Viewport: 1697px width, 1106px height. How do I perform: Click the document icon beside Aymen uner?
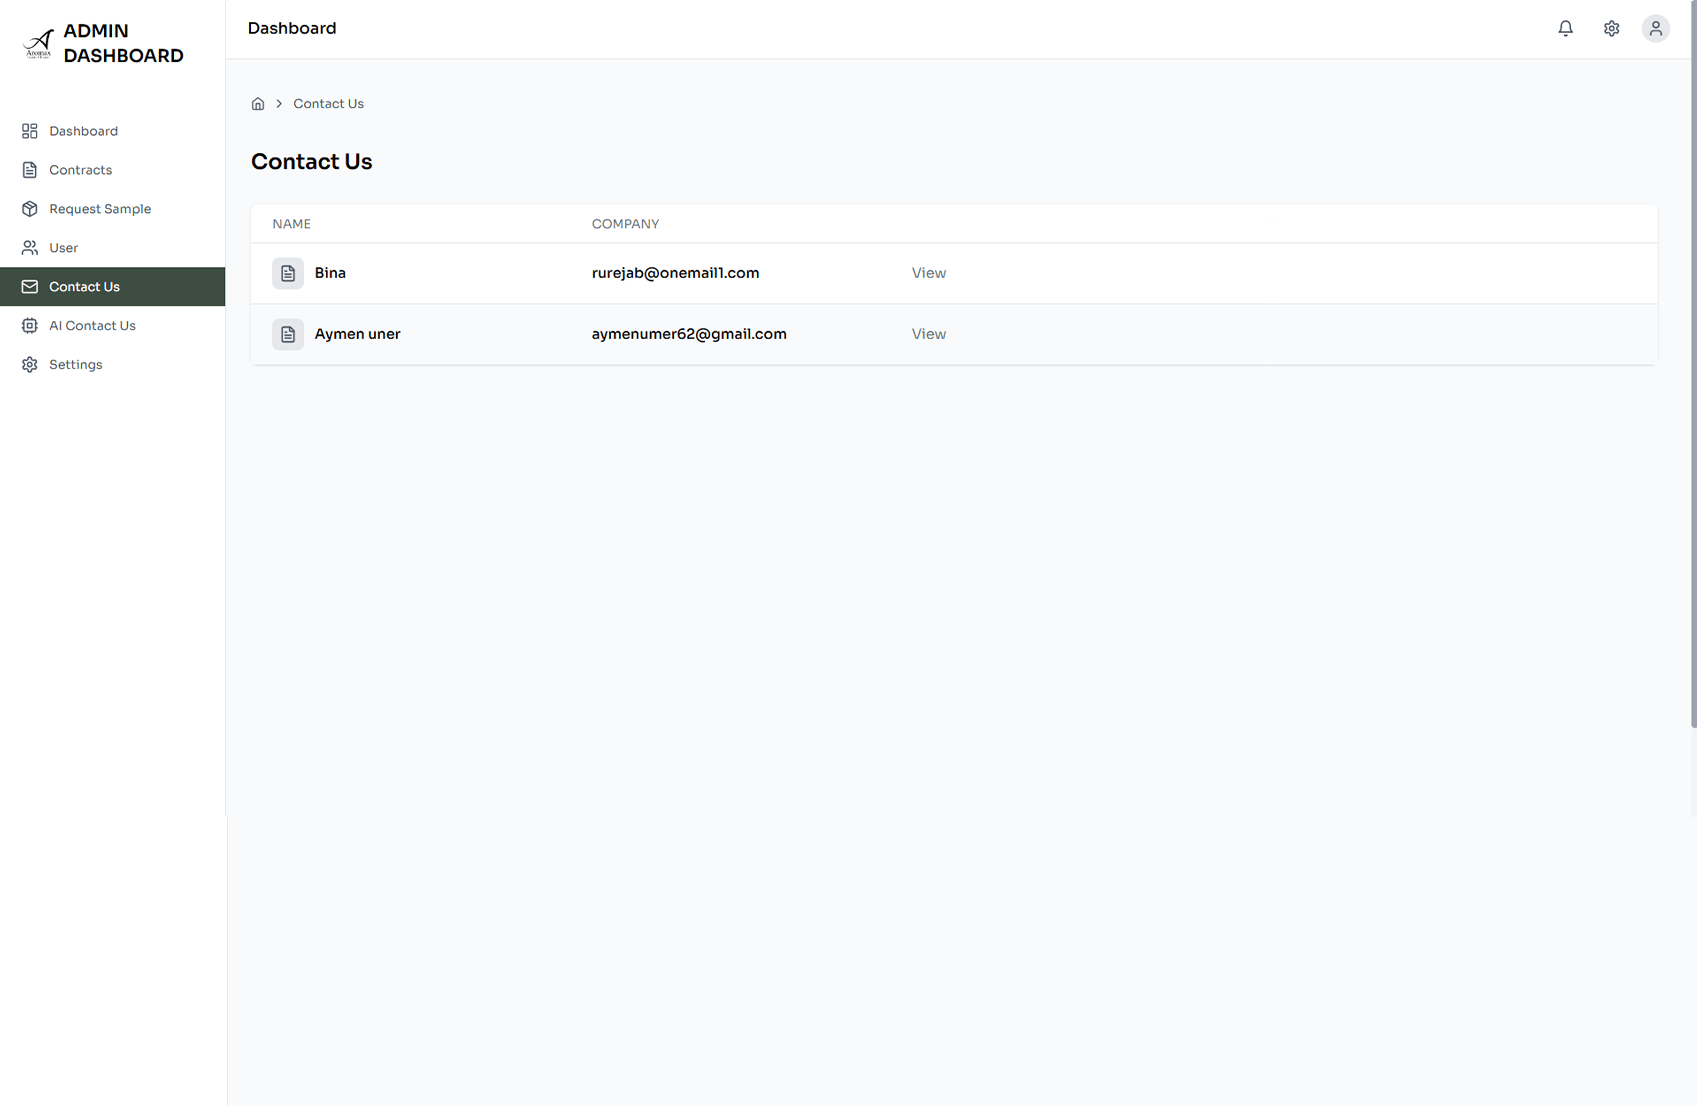coord(288,334)
